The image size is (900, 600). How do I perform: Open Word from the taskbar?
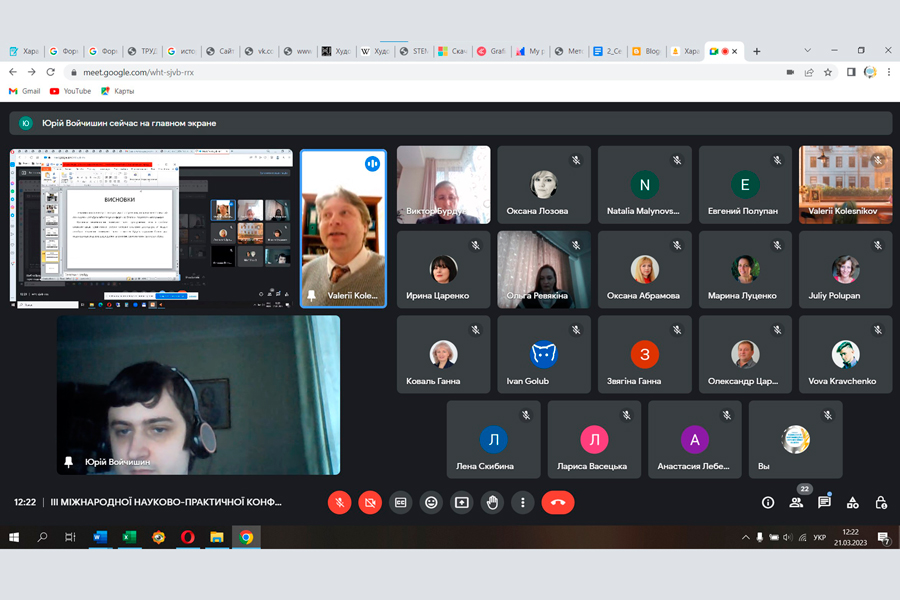coord(100,537)
